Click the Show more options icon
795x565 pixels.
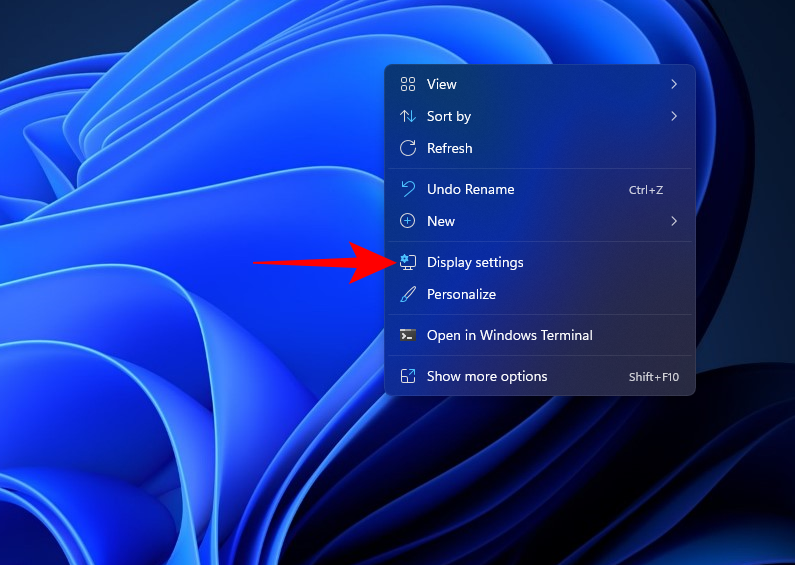pos(407,376)
